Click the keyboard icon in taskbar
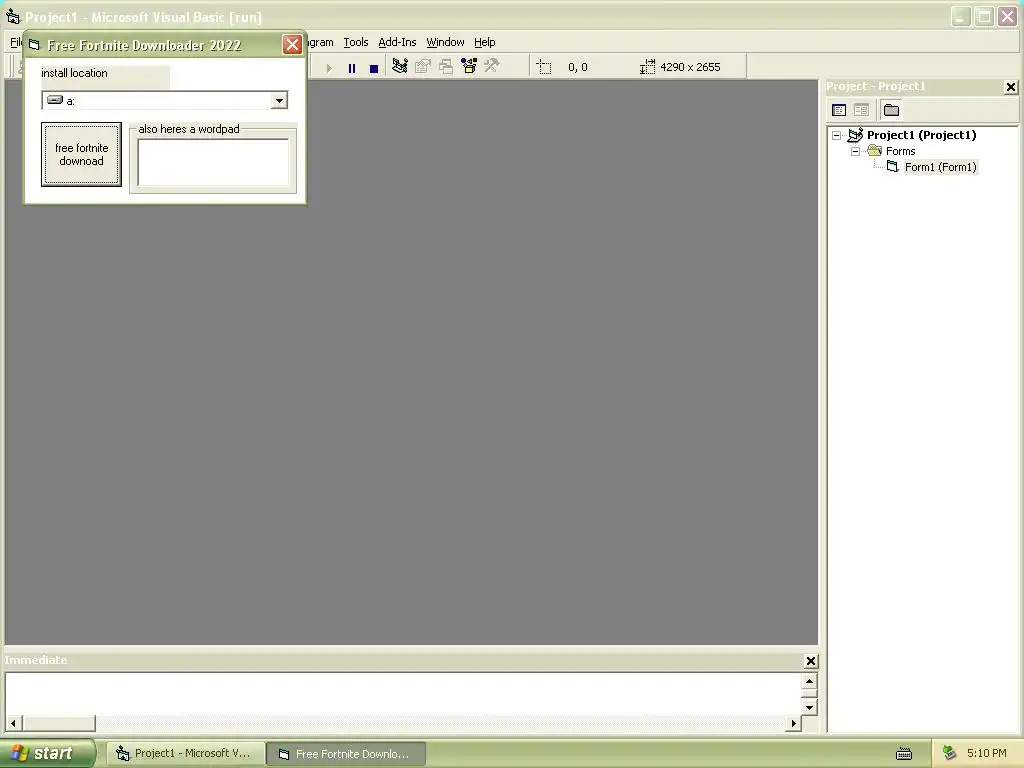The width and height of the screenshot is (1024, 768). 904,754
